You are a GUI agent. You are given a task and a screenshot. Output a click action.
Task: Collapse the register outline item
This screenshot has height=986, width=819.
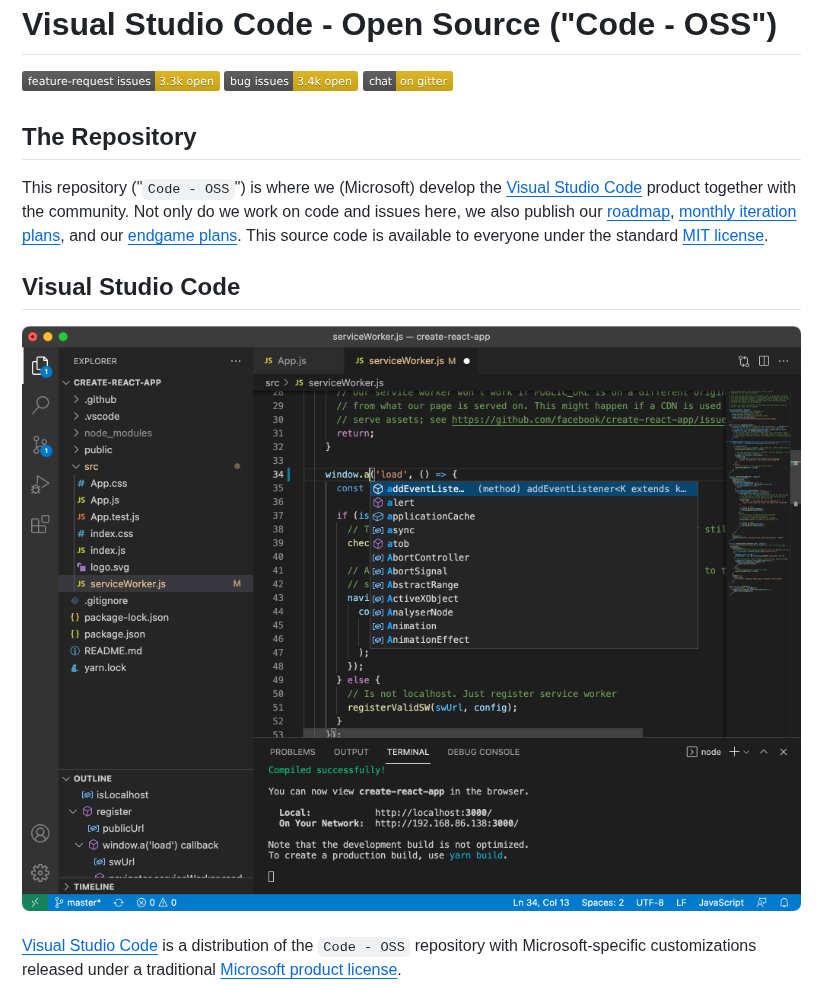click(74, 812)
